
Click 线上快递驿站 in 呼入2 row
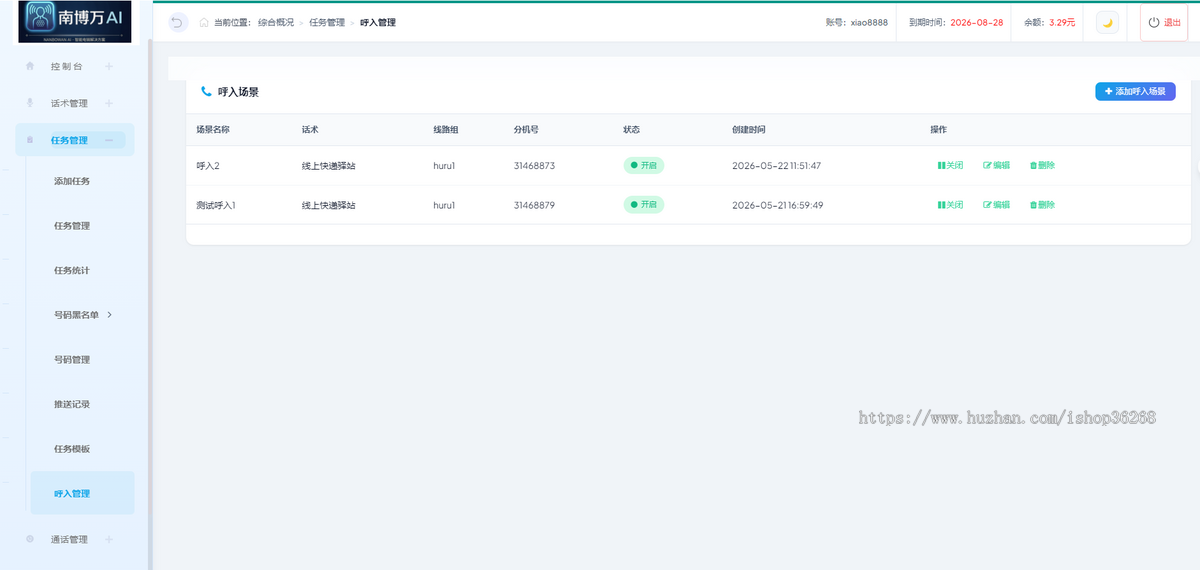click(x=329, y=165)
